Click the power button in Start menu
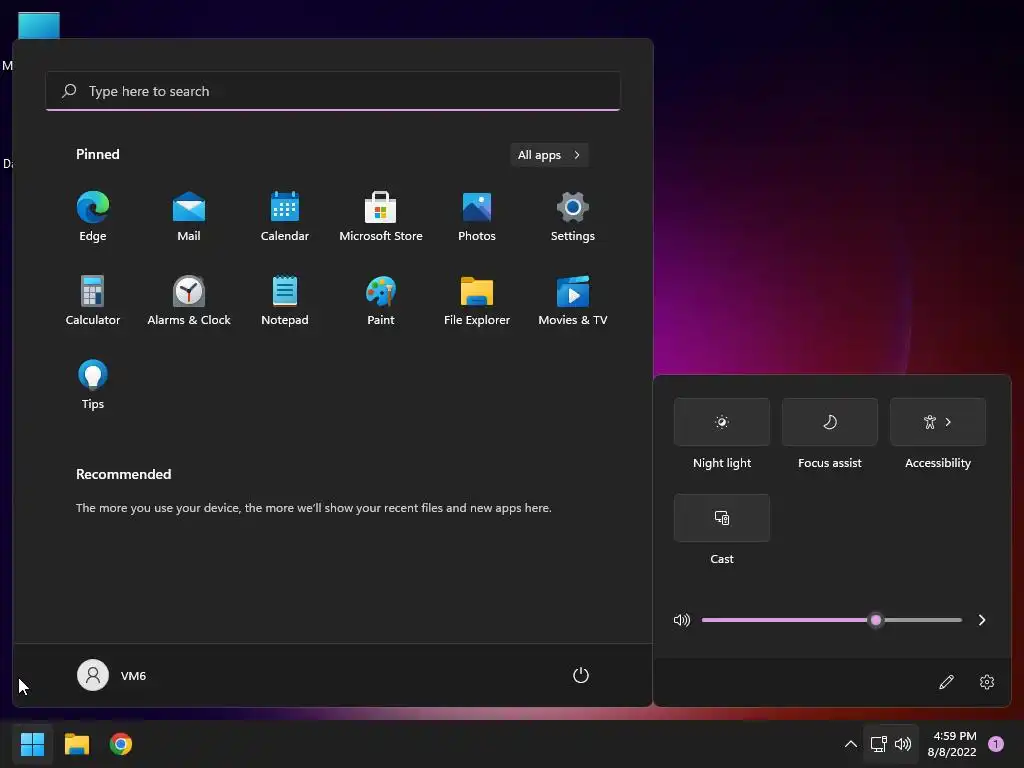 coord(581,675)
